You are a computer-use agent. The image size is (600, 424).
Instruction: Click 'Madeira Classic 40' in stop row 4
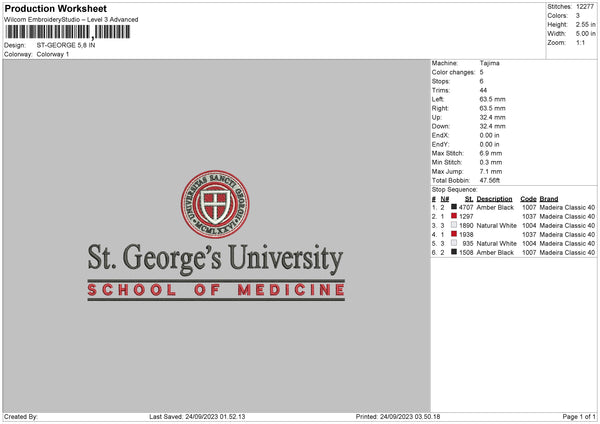tap(567, 235)
